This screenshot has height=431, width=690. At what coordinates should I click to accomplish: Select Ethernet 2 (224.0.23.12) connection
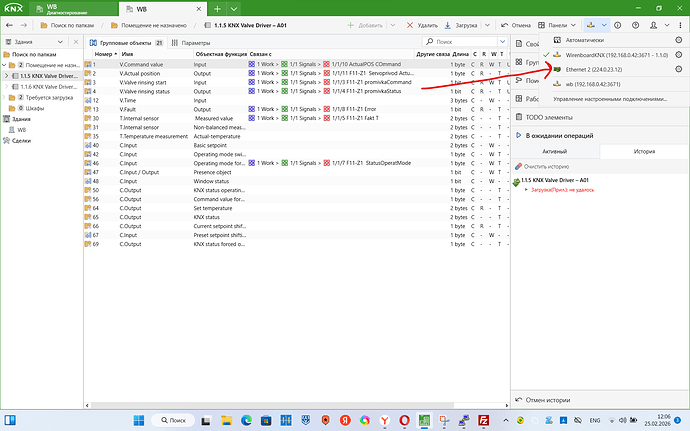[594, 69]
